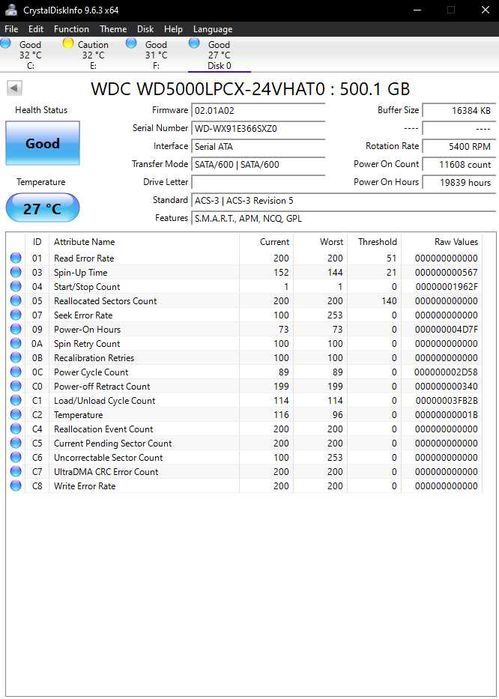
Task: Click raw value 000000004D7F
Action: click(x=446, y=329)
